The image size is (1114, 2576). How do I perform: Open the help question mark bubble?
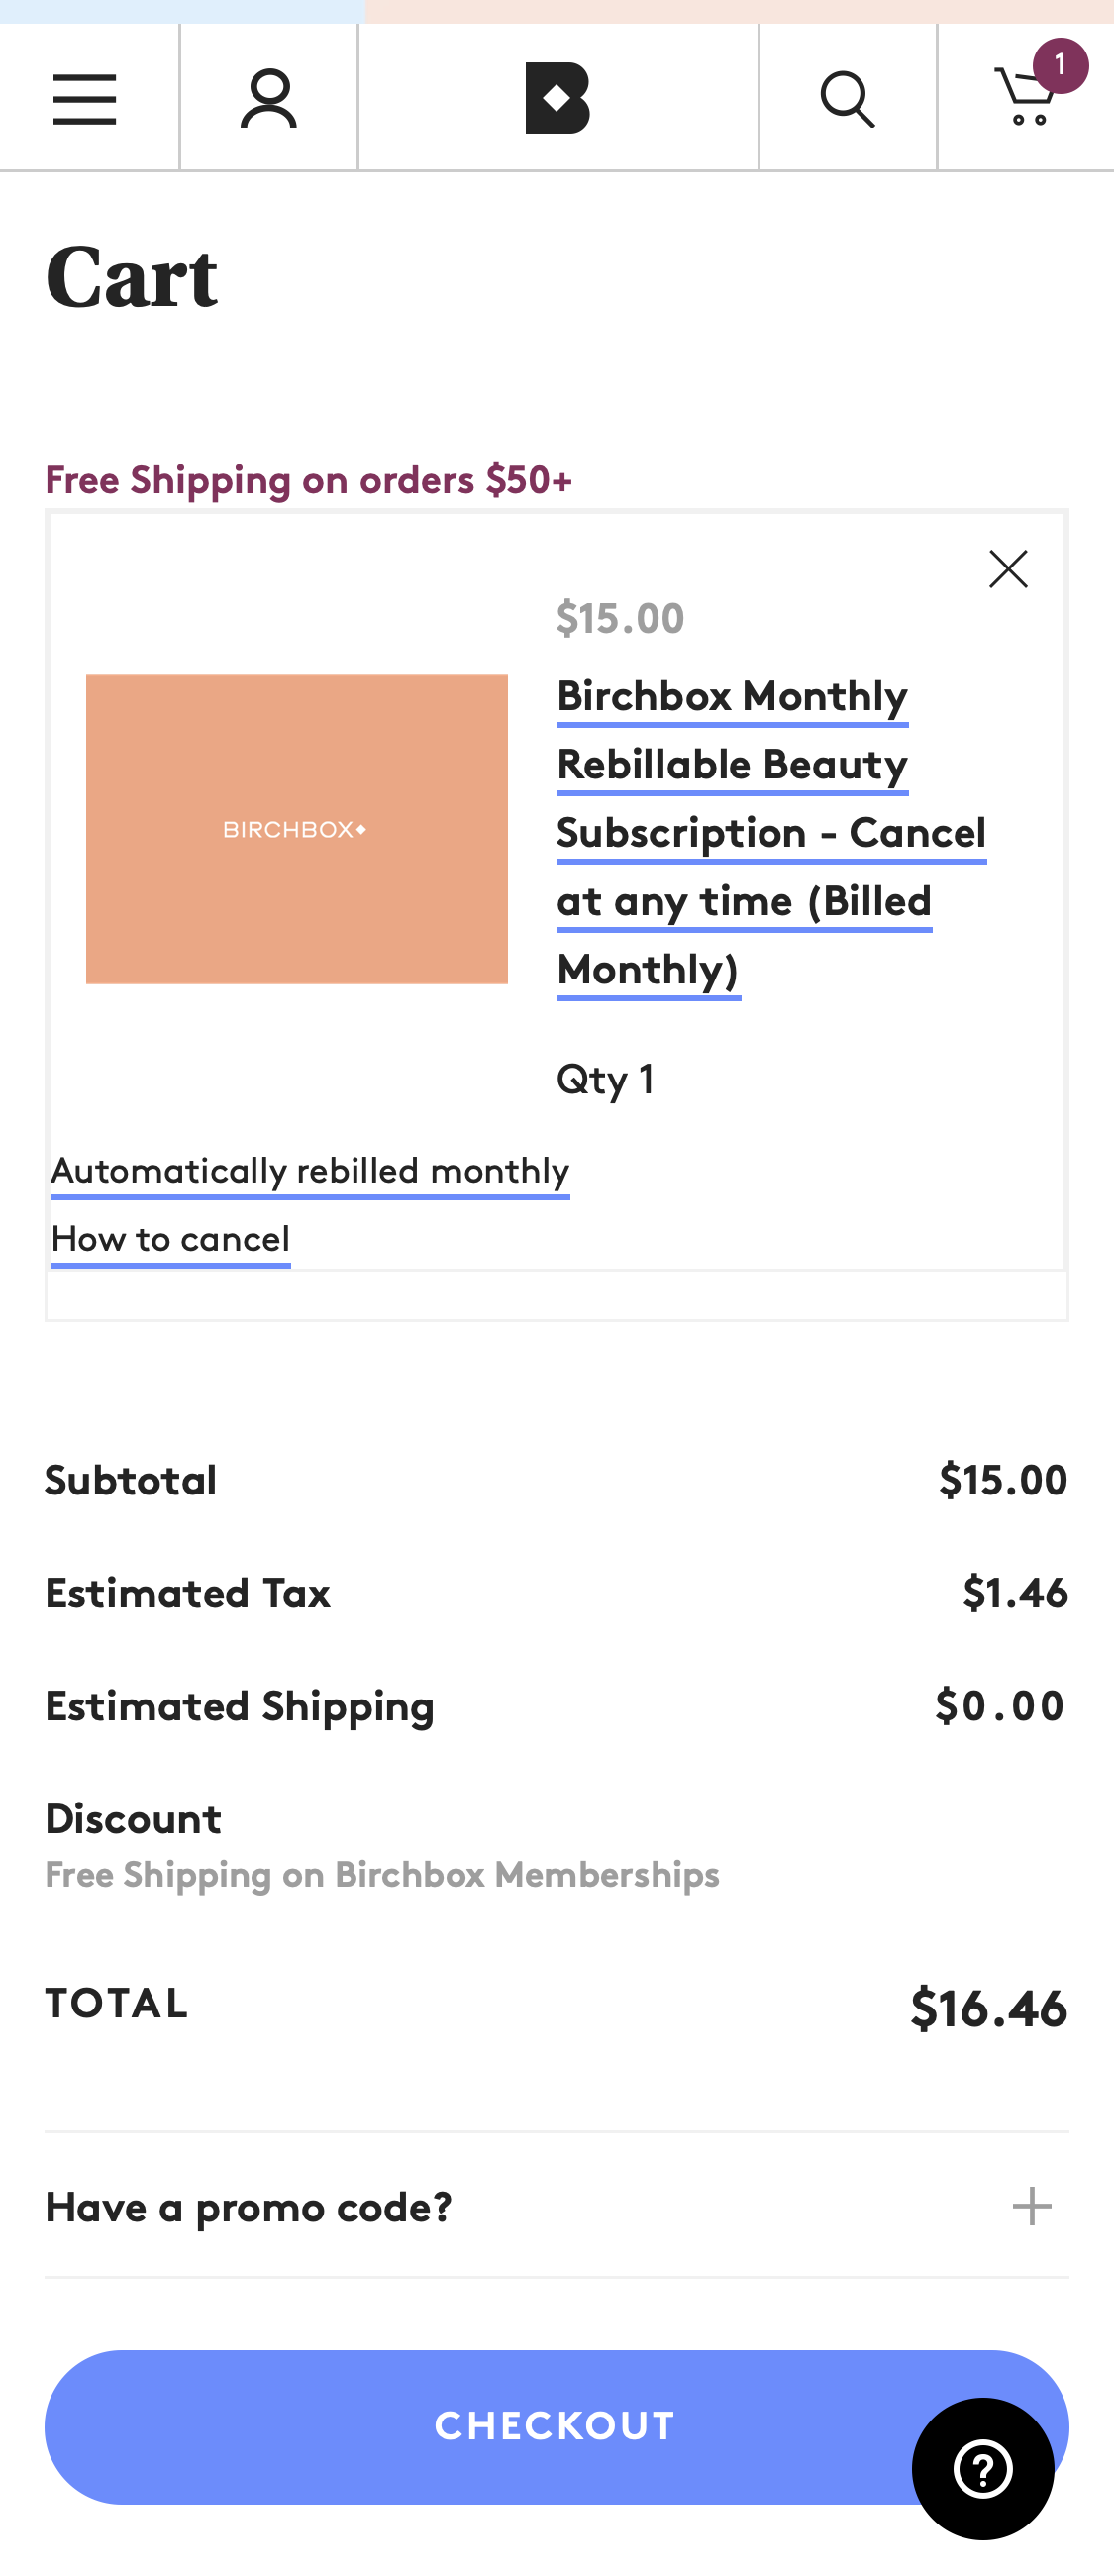click(x=982, y=2468)
